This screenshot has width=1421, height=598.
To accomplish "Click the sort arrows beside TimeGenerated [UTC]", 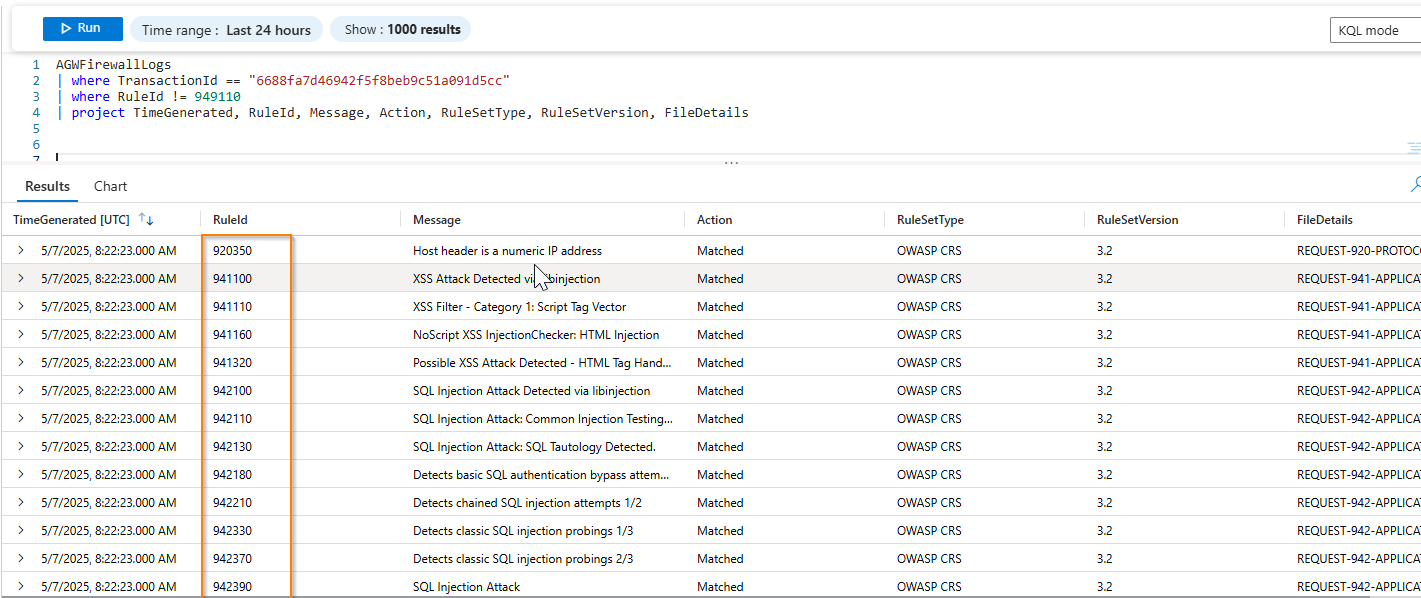I will coord(146,219).
